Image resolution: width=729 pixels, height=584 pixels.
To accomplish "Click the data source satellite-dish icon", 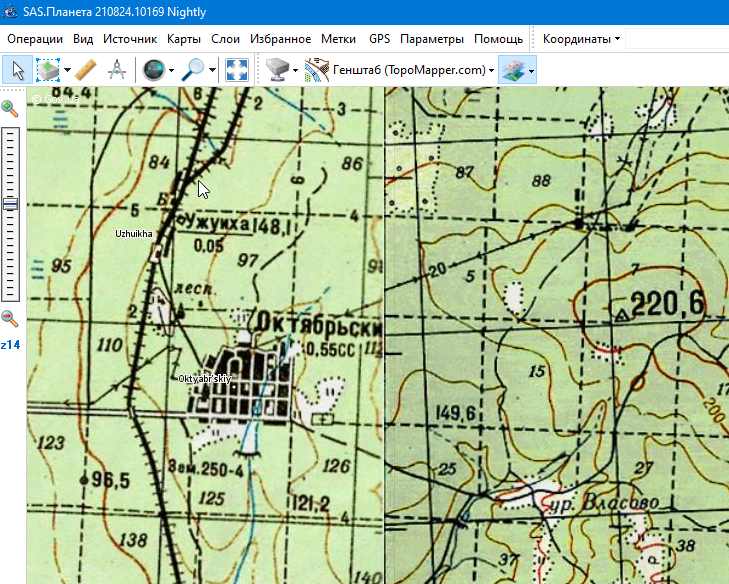I will 278,70.
